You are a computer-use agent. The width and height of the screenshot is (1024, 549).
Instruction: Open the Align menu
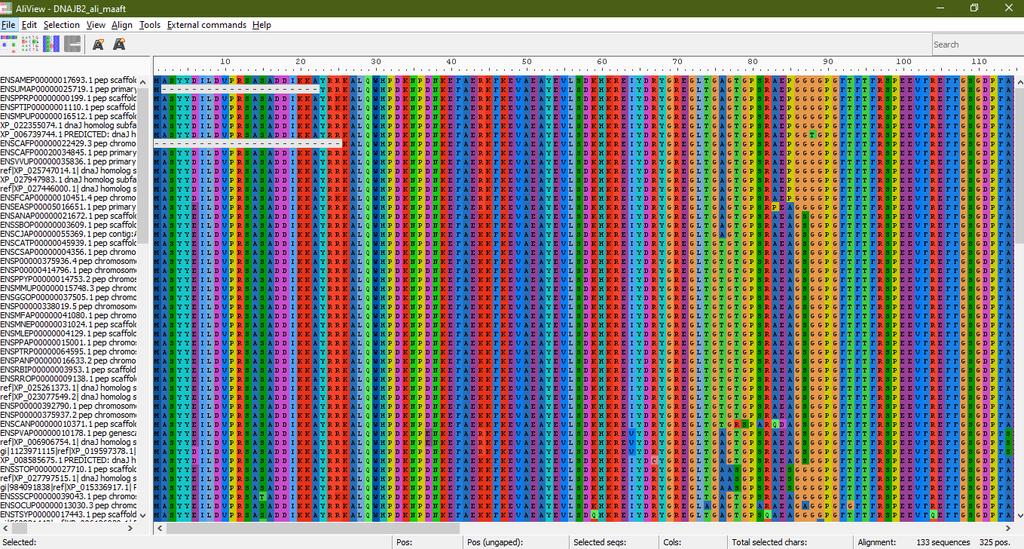121,25
